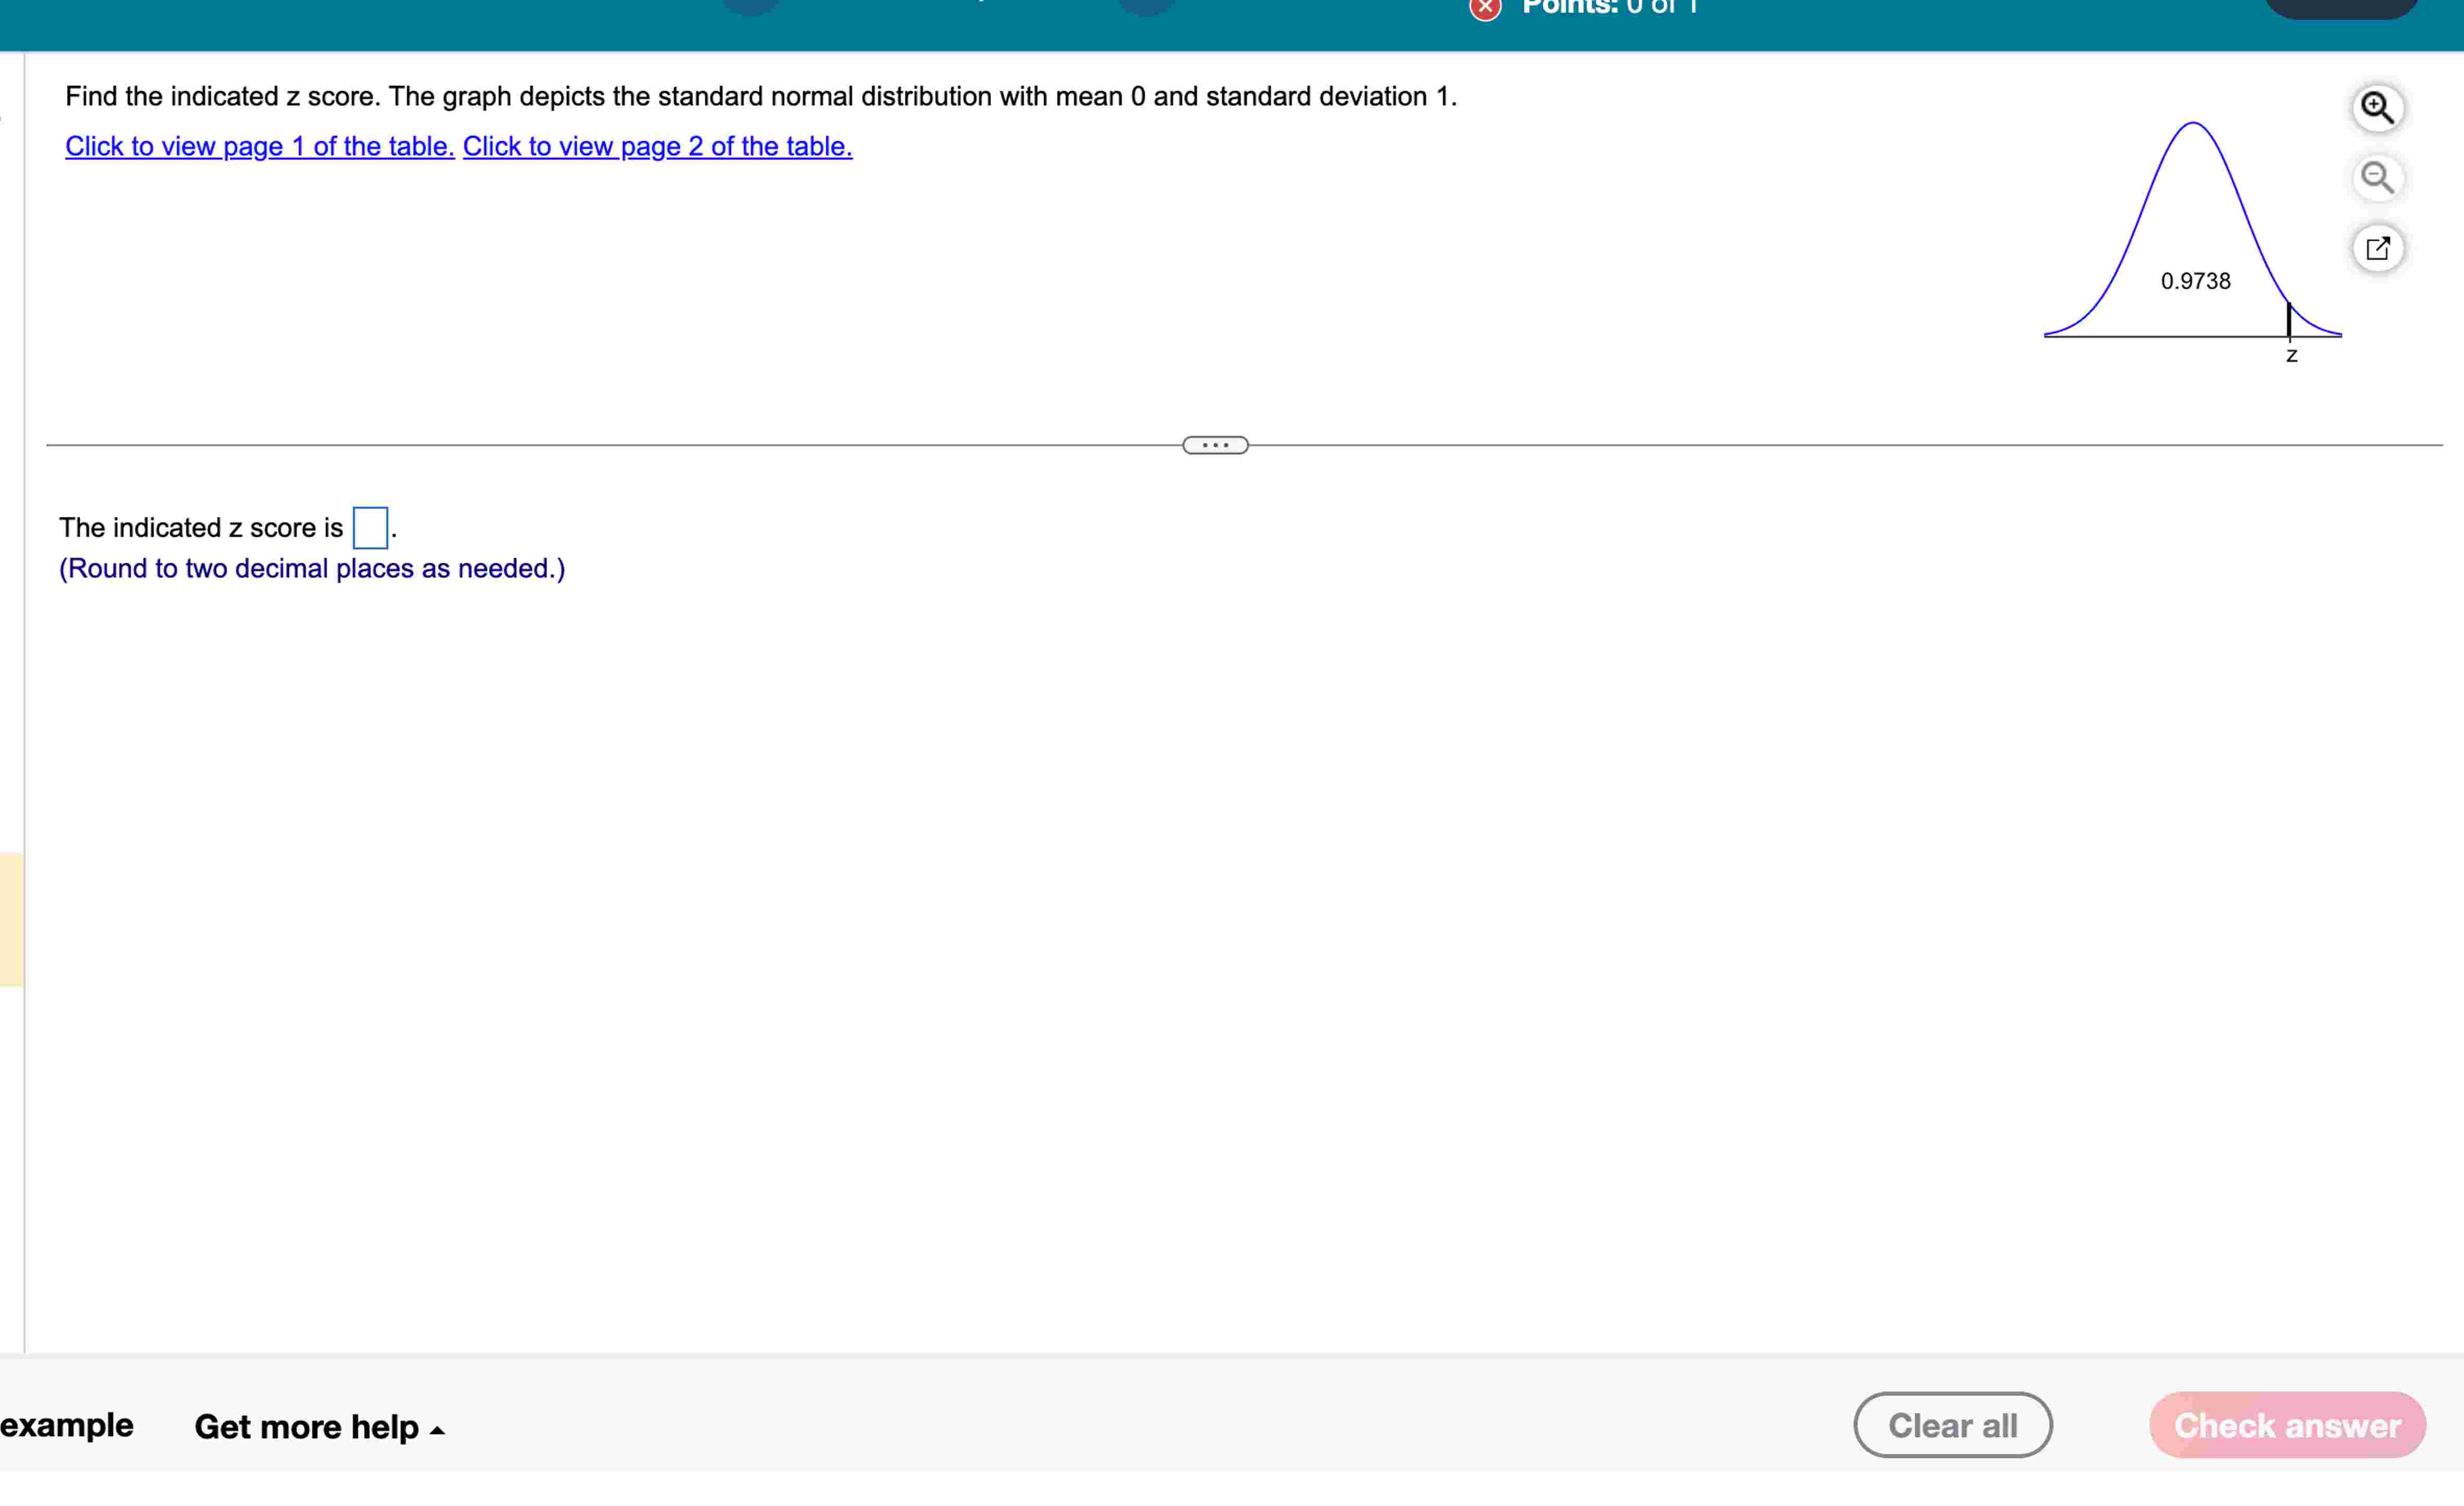Image resolution: width=2464 pixels, height=1506 pixels.
Task: Click the Check answer button
Action: pos(2287,1425)
